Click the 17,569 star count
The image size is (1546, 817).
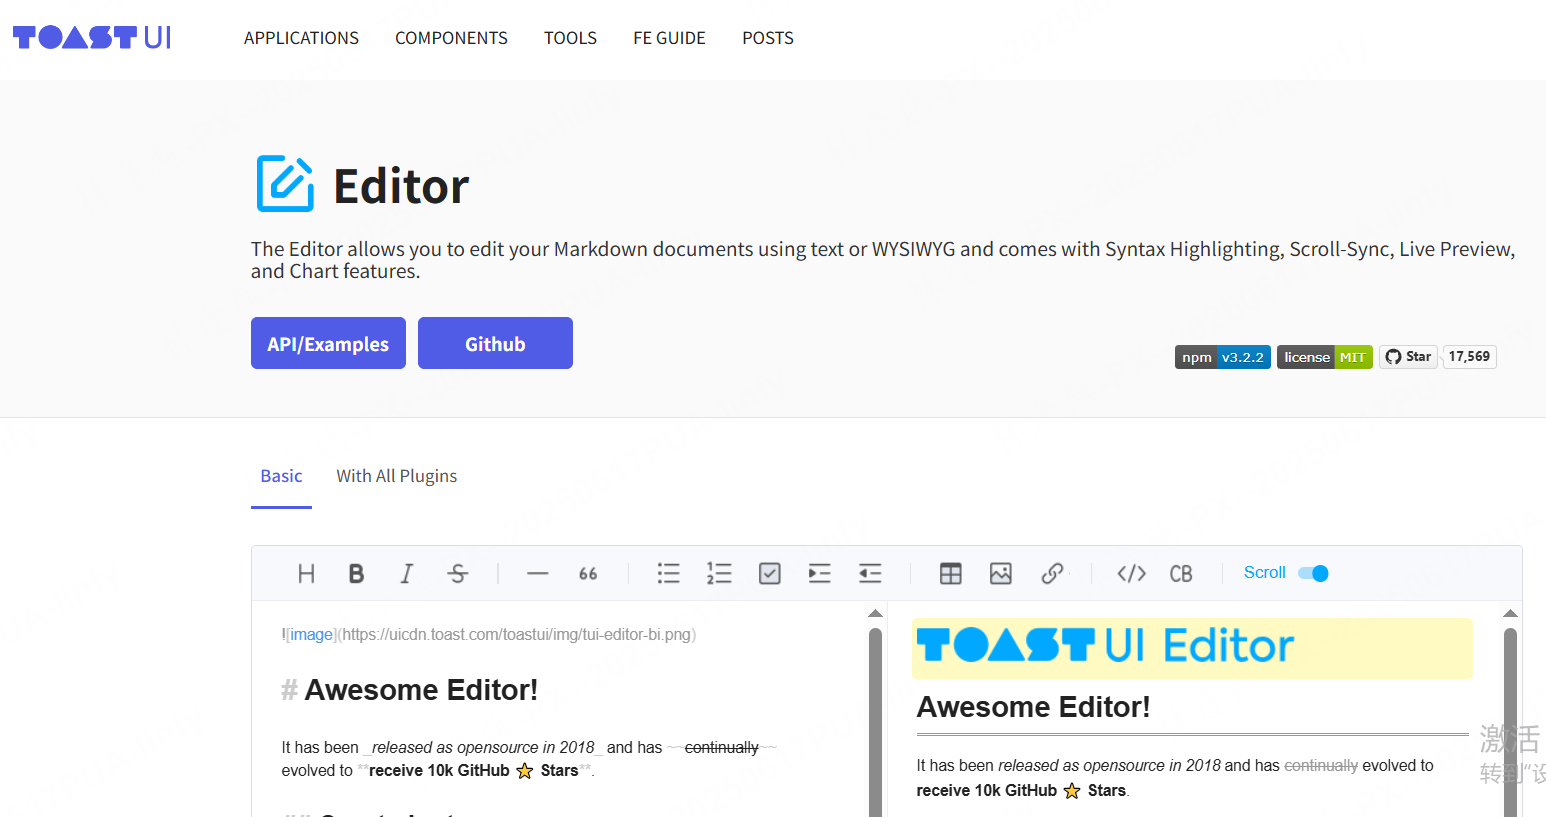[1469, 357]
